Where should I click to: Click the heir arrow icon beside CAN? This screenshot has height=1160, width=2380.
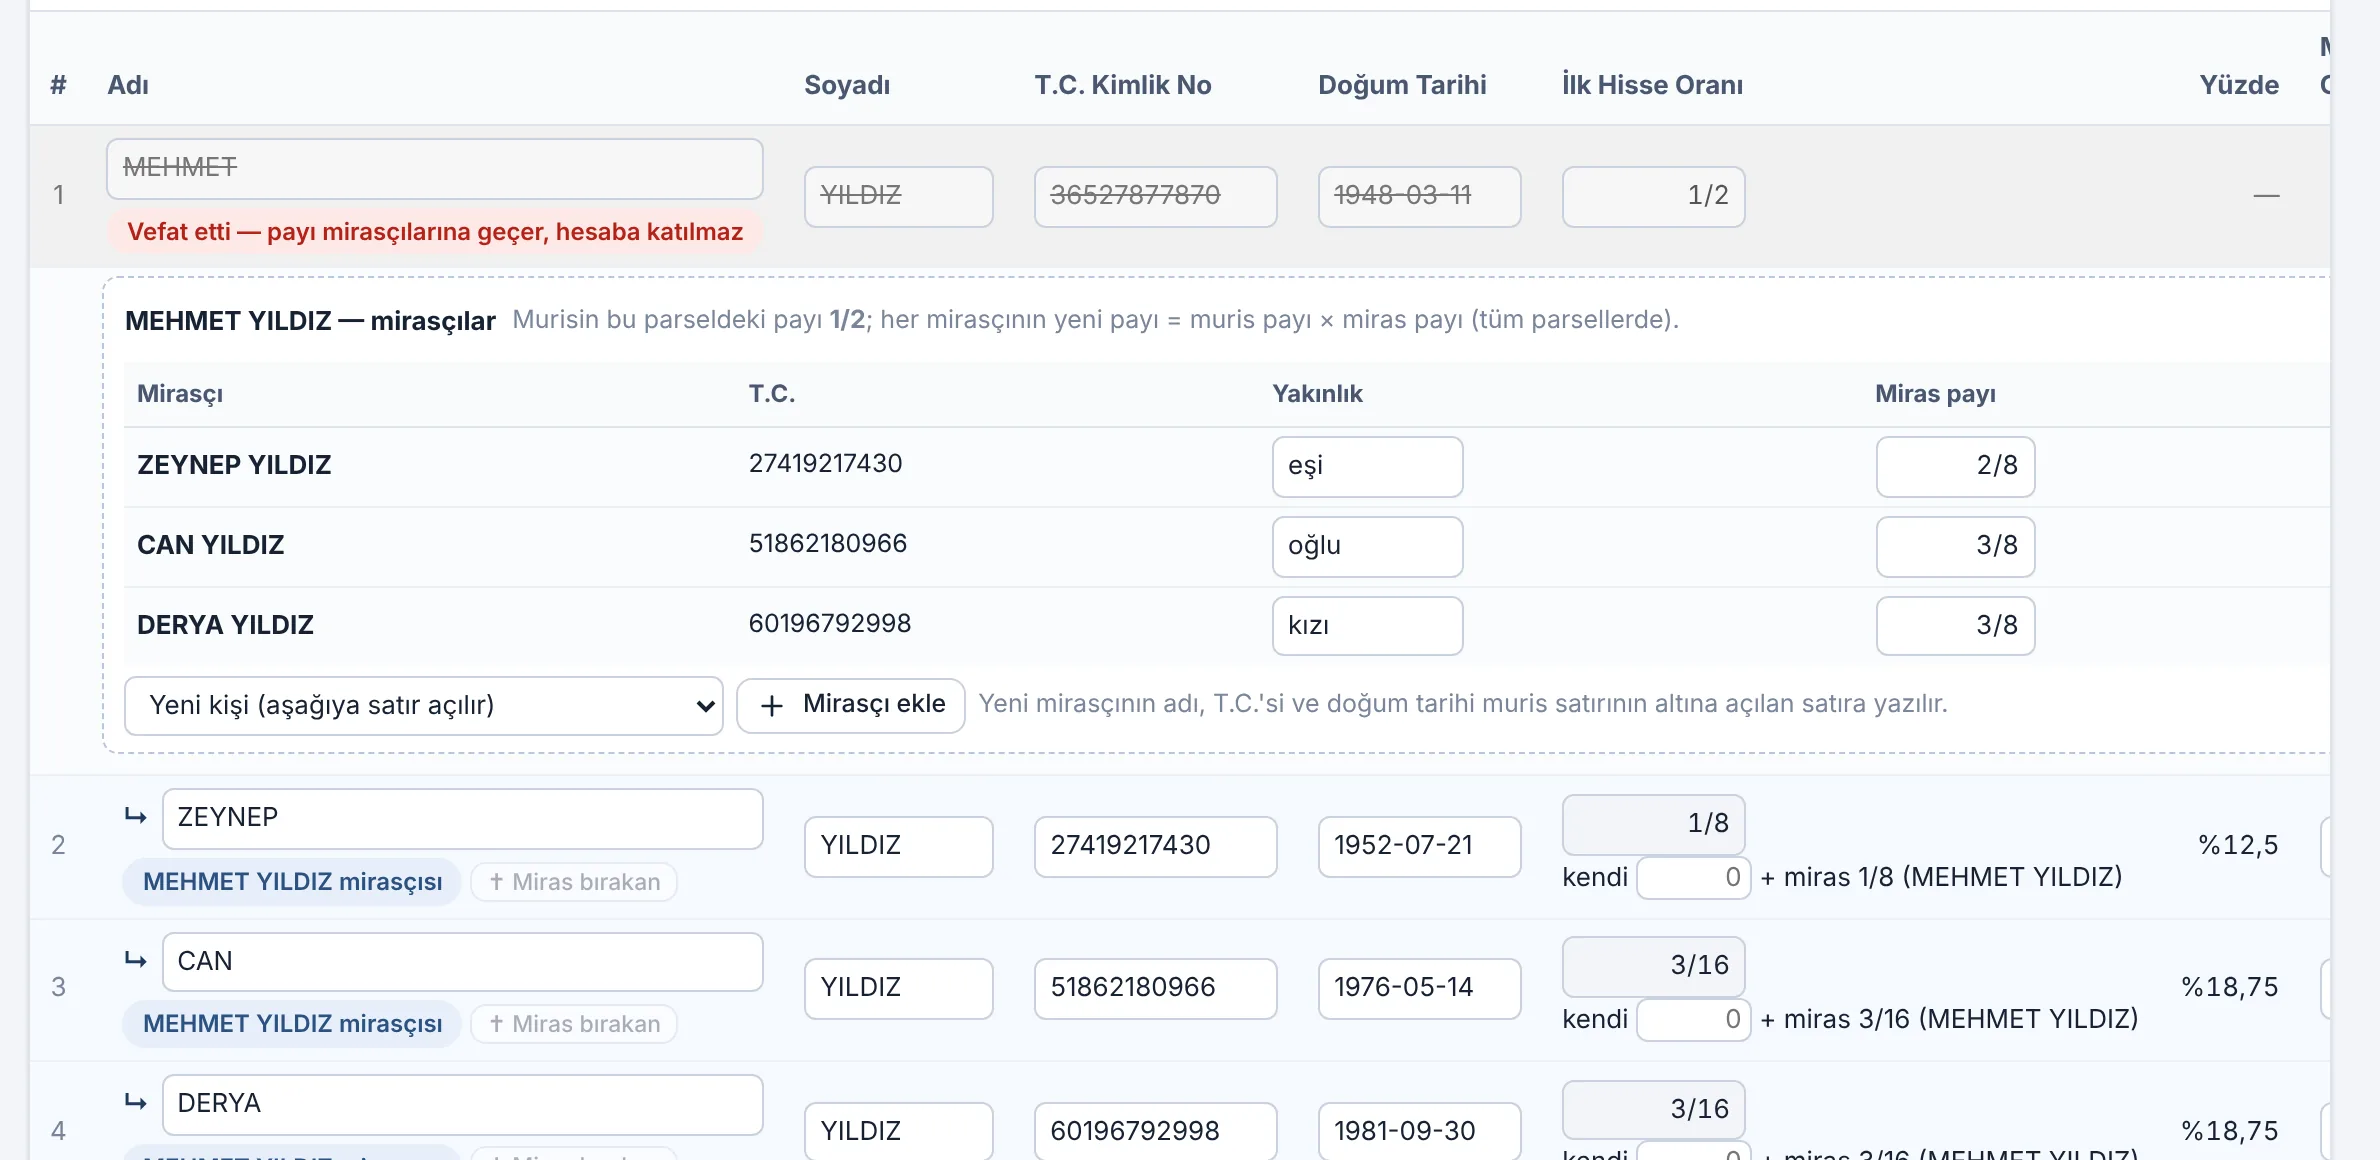point(136,960)
